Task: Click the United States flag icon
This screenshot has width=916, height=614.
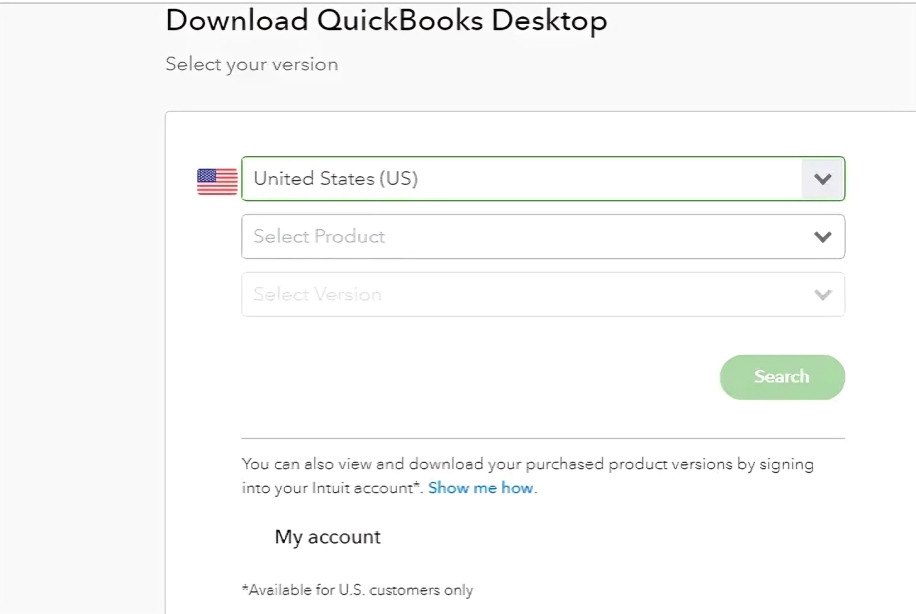Action: click(x=217, y=180)
